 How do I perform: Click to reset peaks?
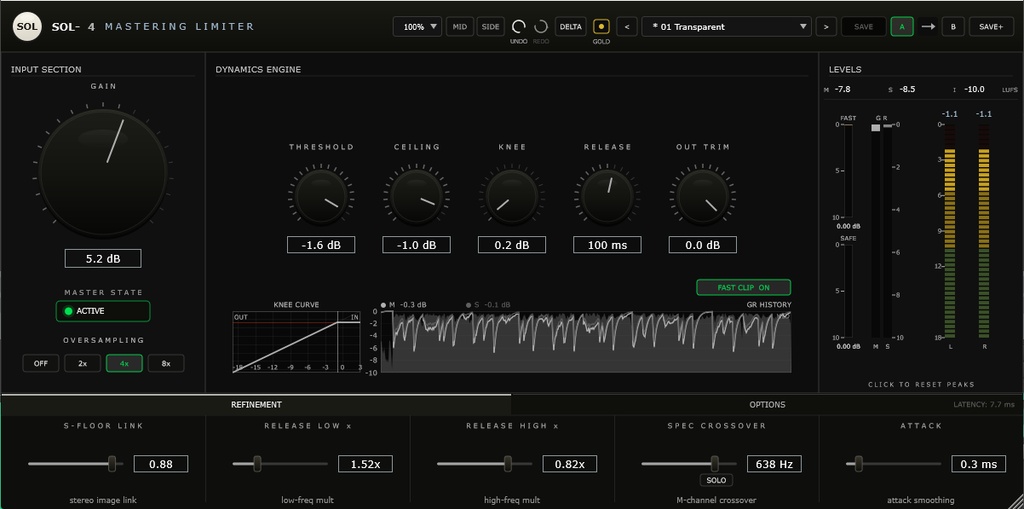[x=921, y=384]
